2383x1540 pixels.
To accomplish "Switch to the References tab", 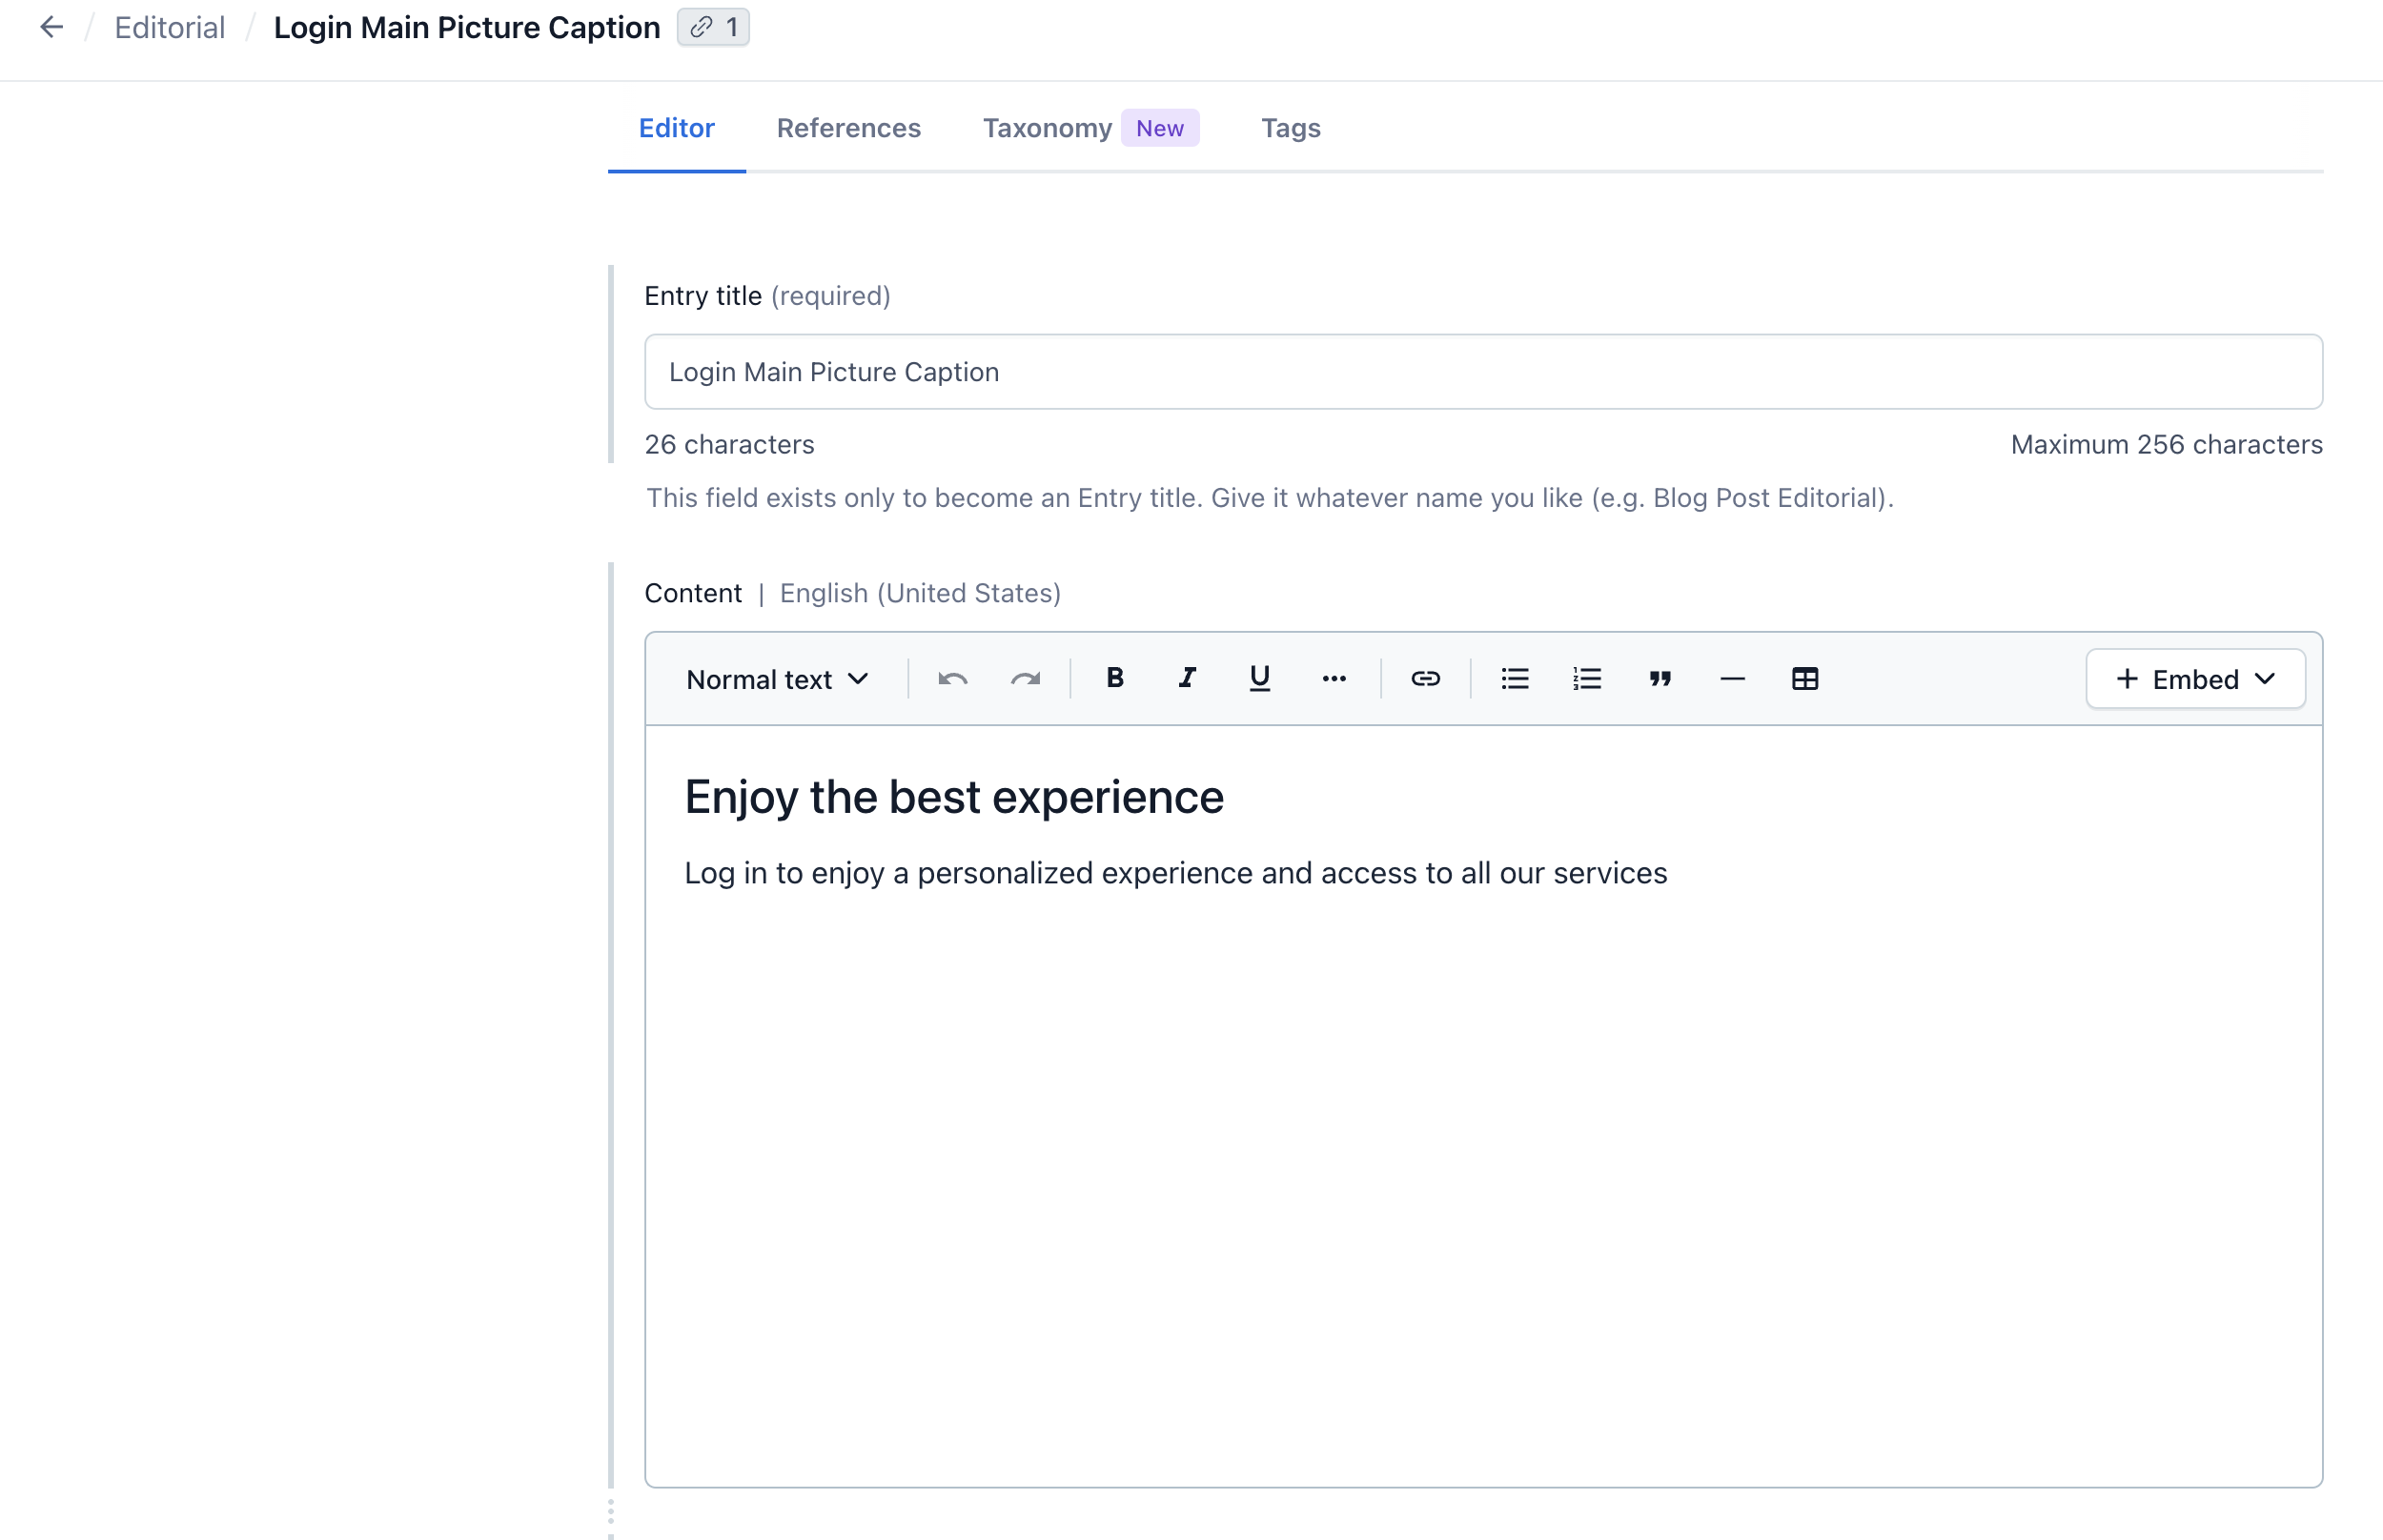I will coord(849,128).
